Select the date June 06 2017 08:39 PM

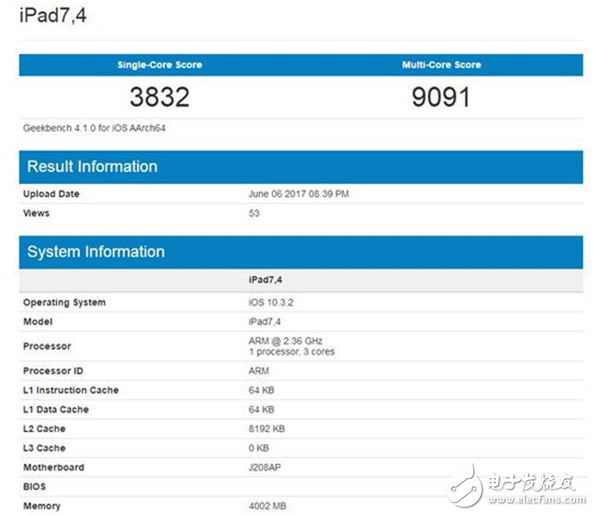tap(299, 194)
